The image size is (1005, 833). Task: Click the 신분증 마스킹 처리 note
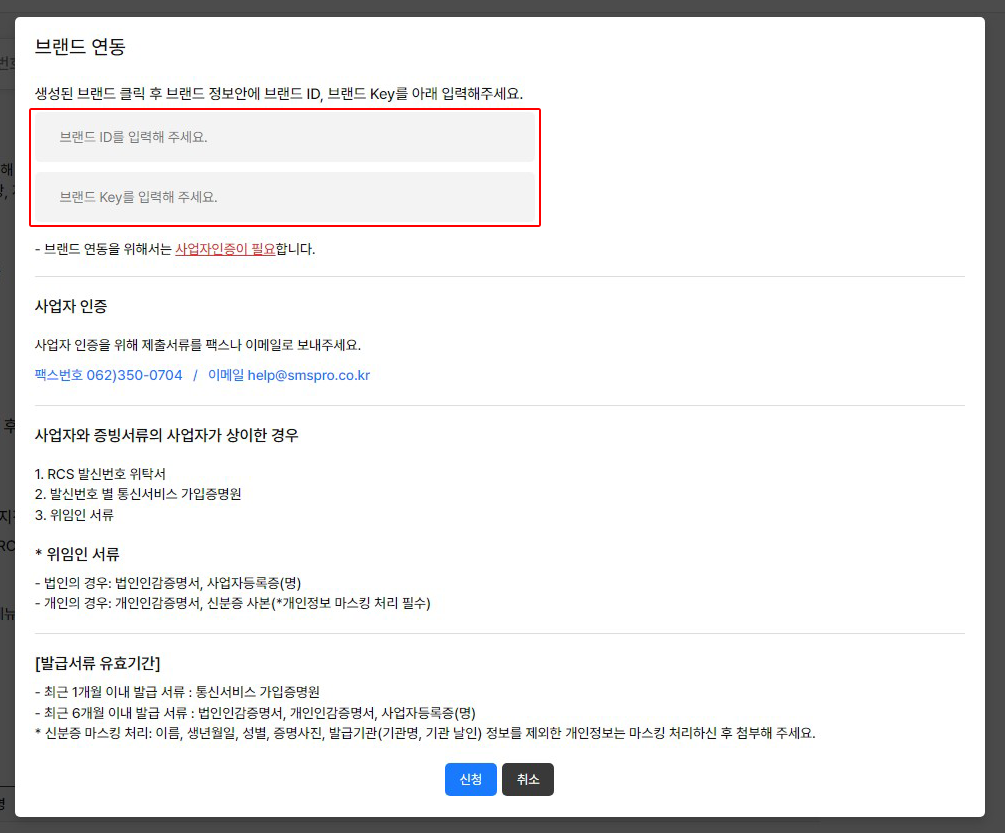[x=425, y=733]
